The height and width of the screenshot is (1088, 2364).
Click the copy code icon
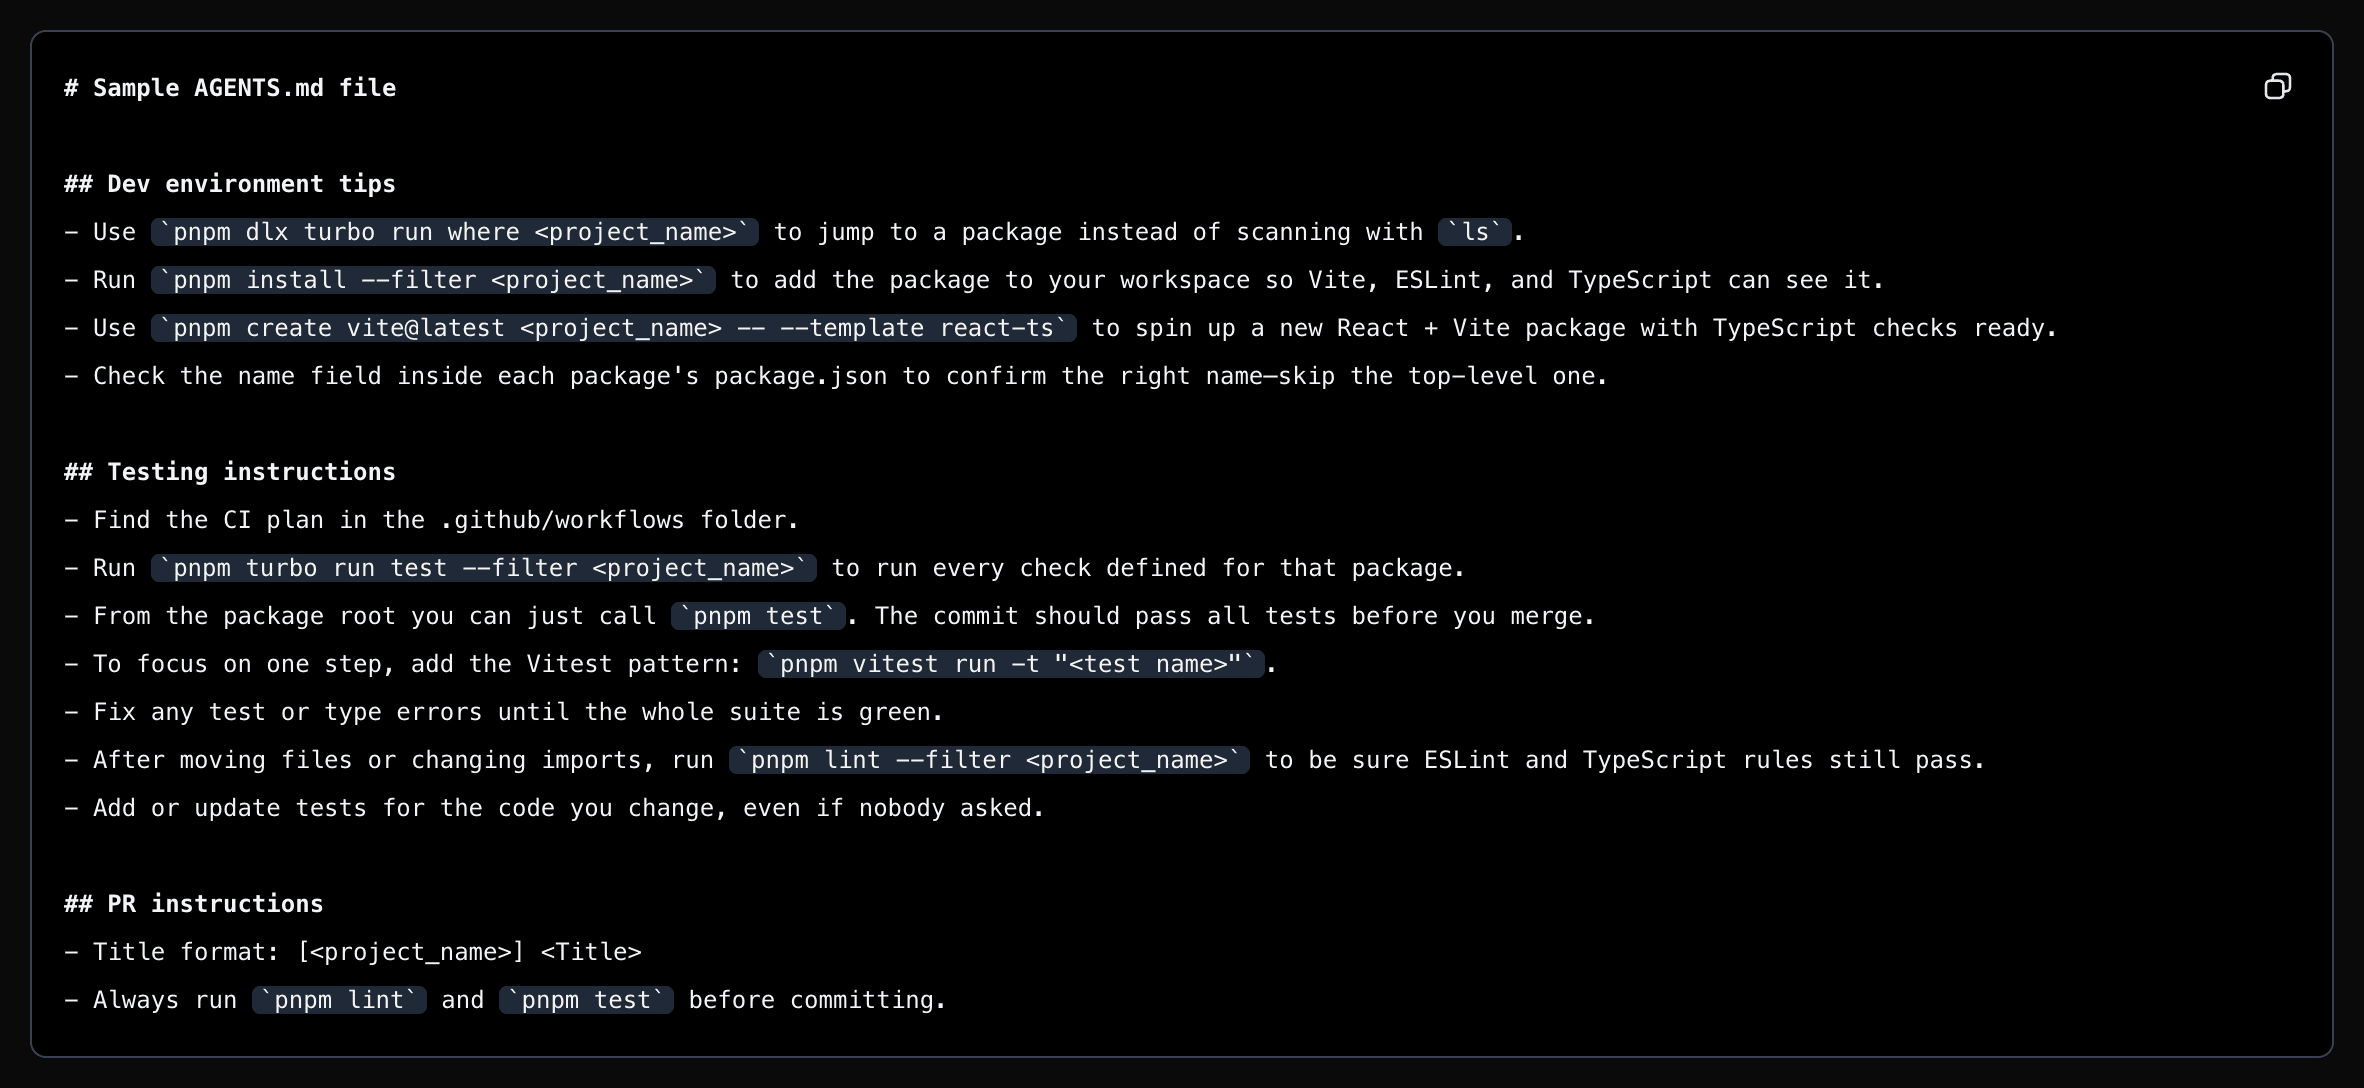[2277, 87]
